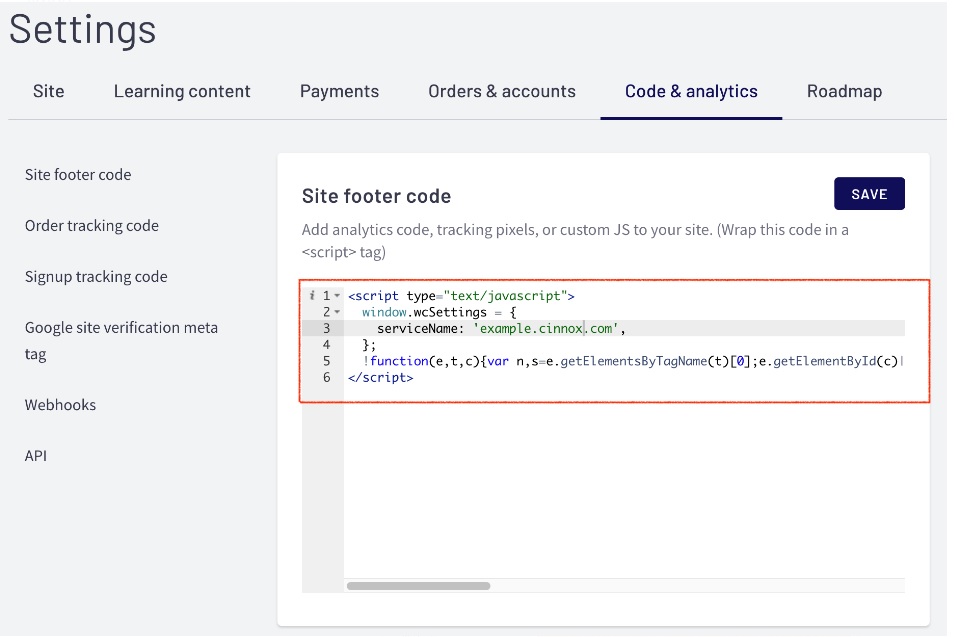Switch to the Site tab
This screenshot has height=637, width=958.
[48, 91]
